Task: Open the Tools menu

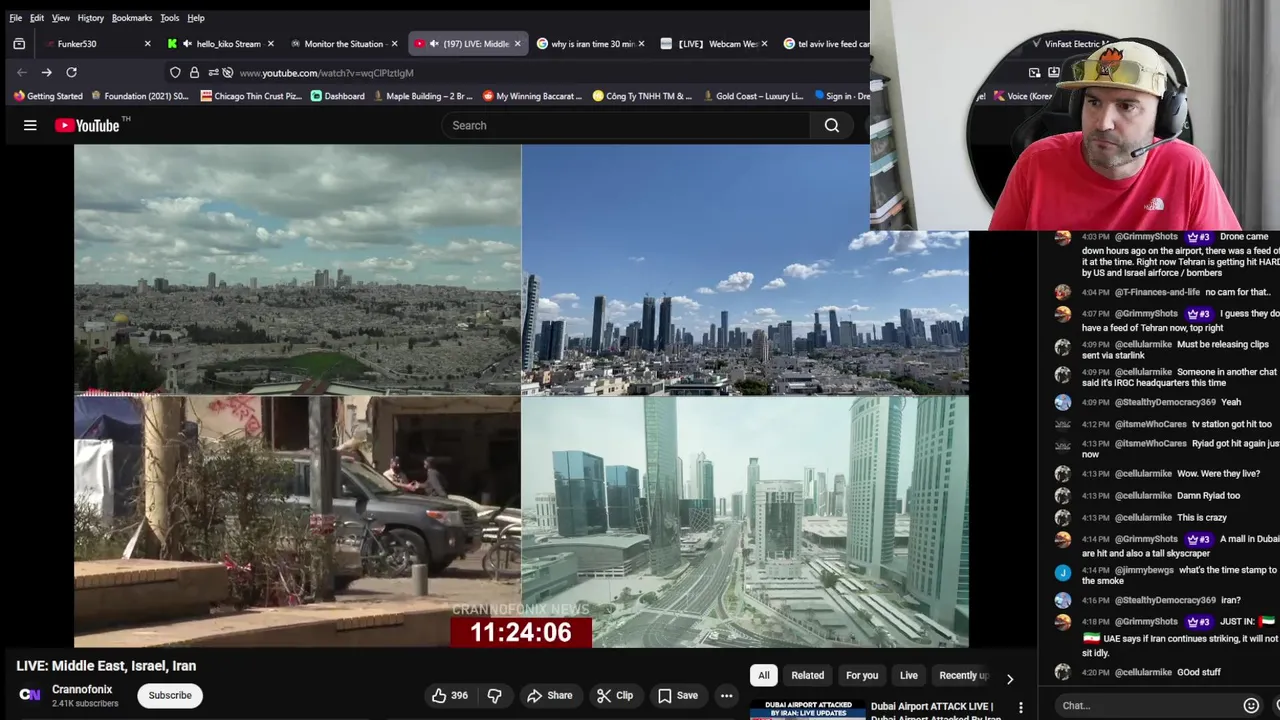Action: (x=170, y=18)
